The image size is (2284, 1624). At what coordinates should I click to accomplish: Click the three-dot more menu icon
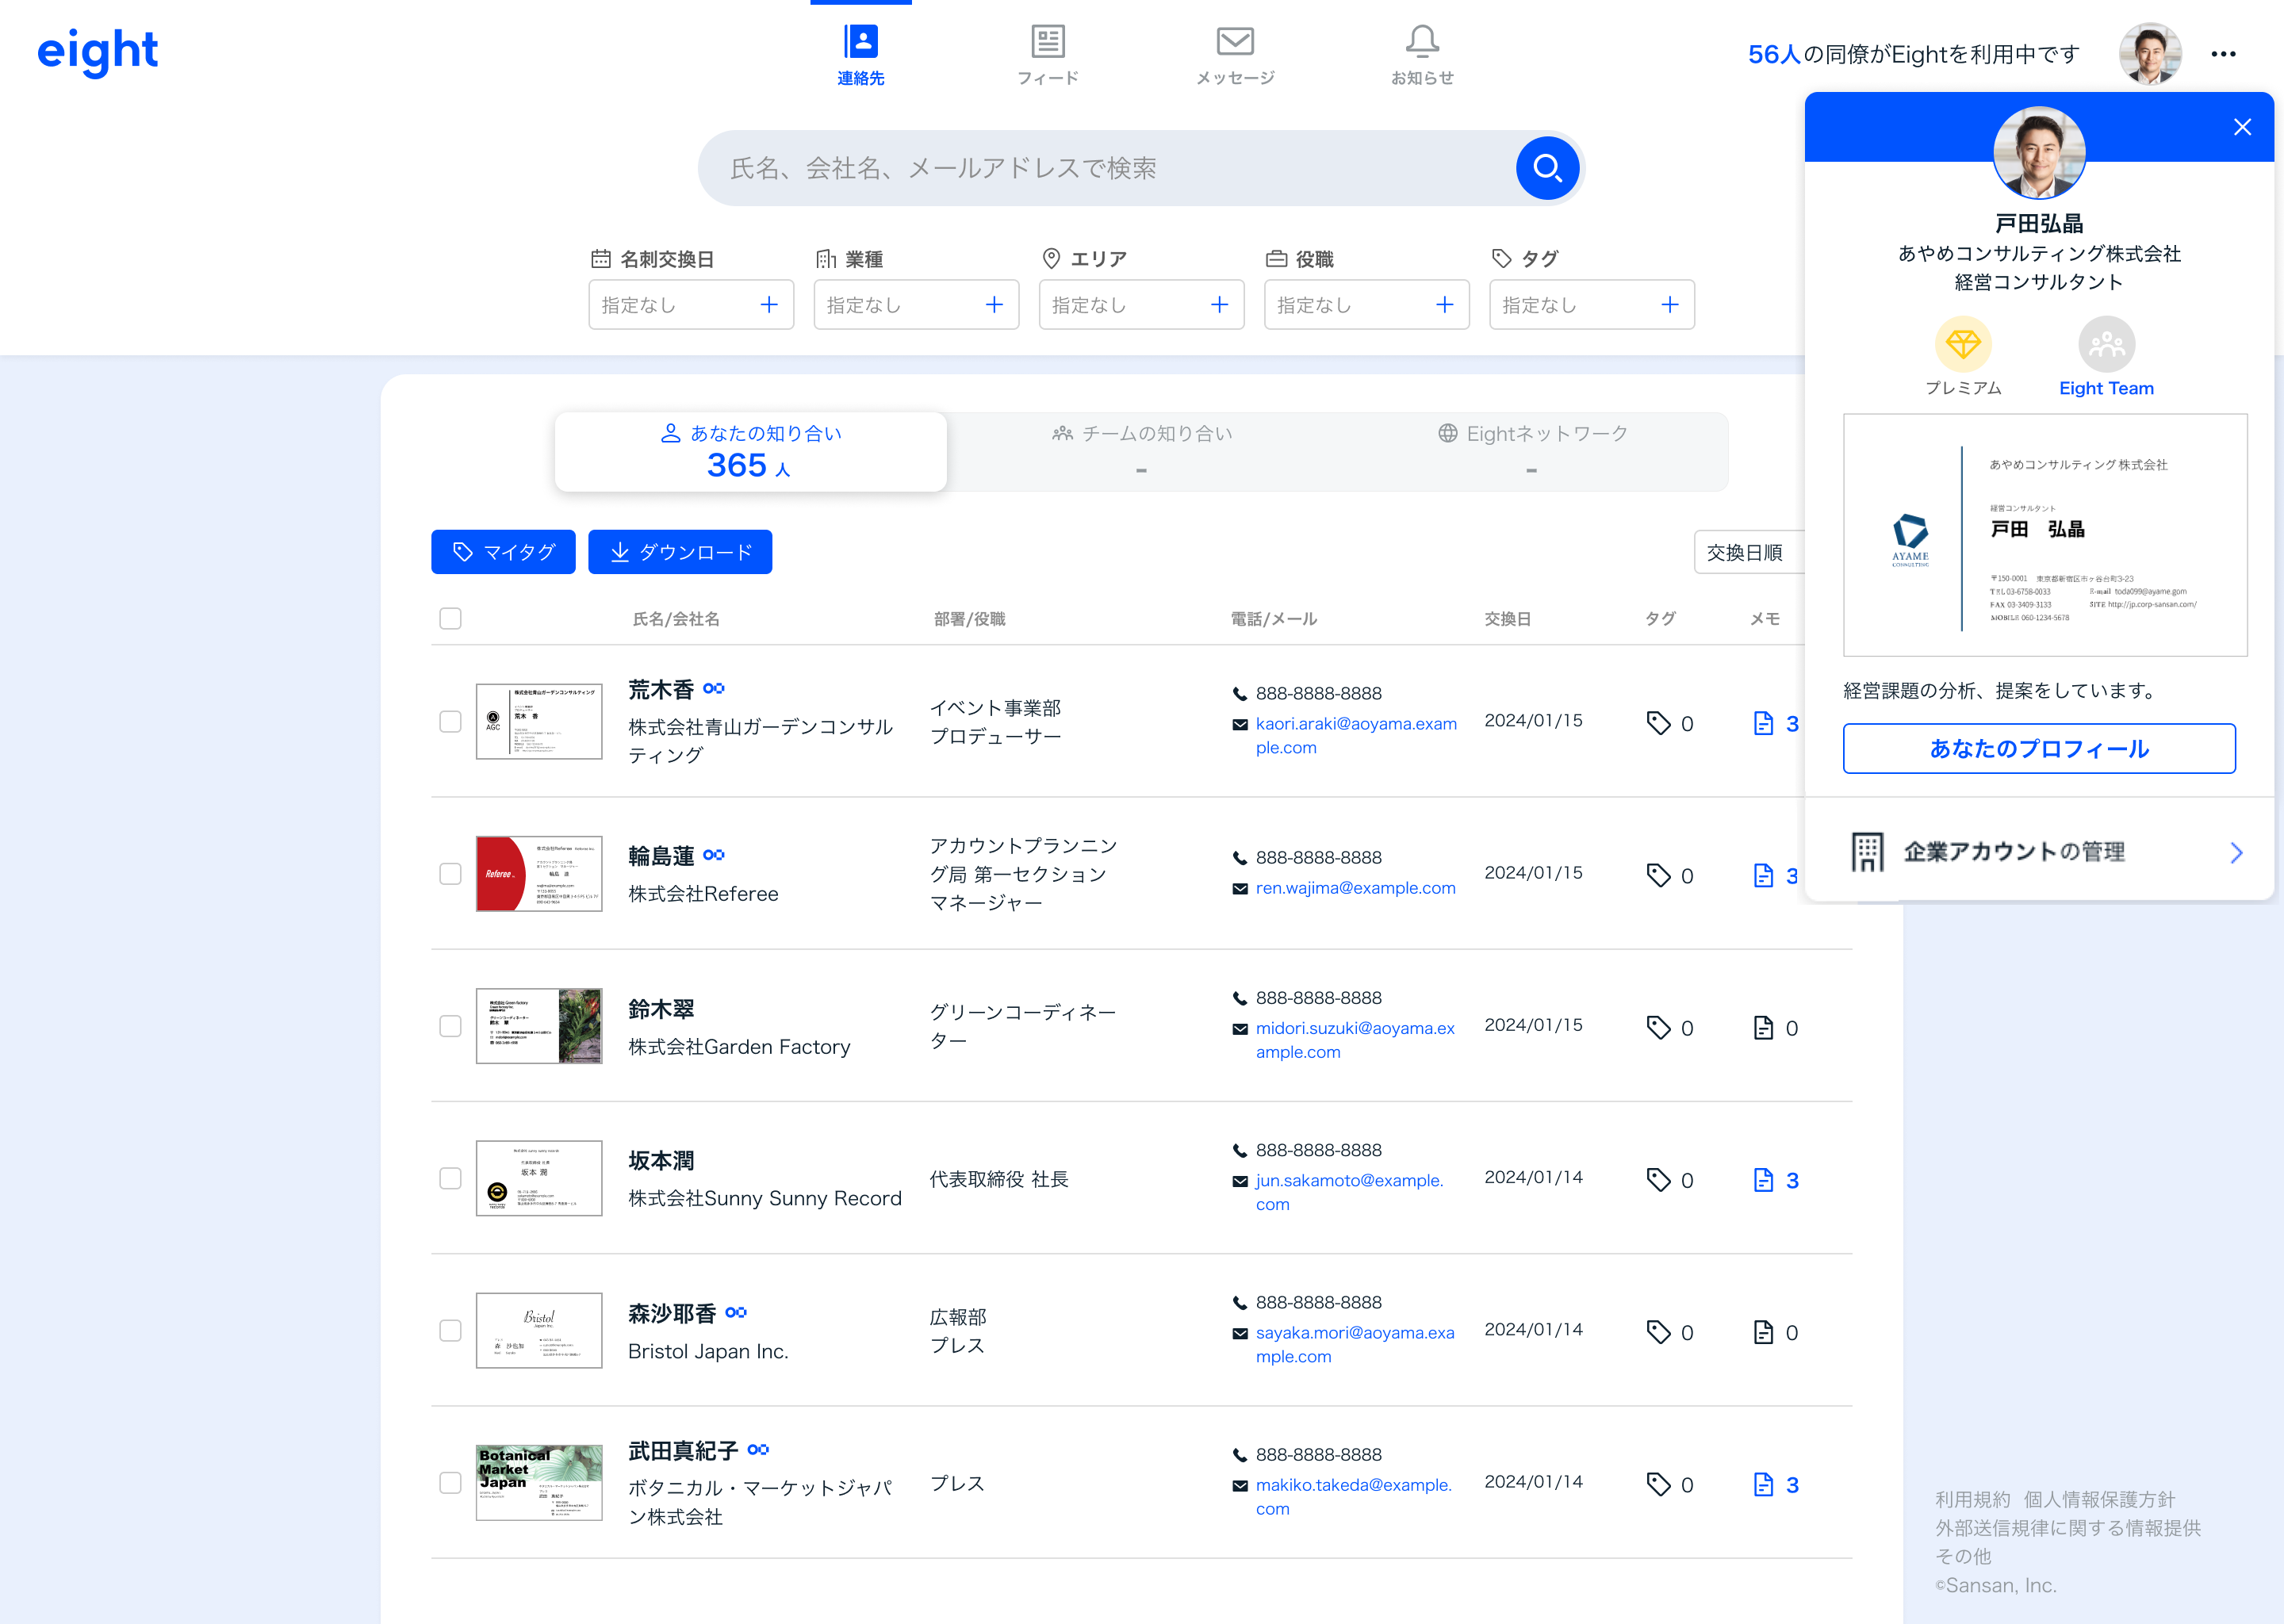click(x=2222, y=54)
